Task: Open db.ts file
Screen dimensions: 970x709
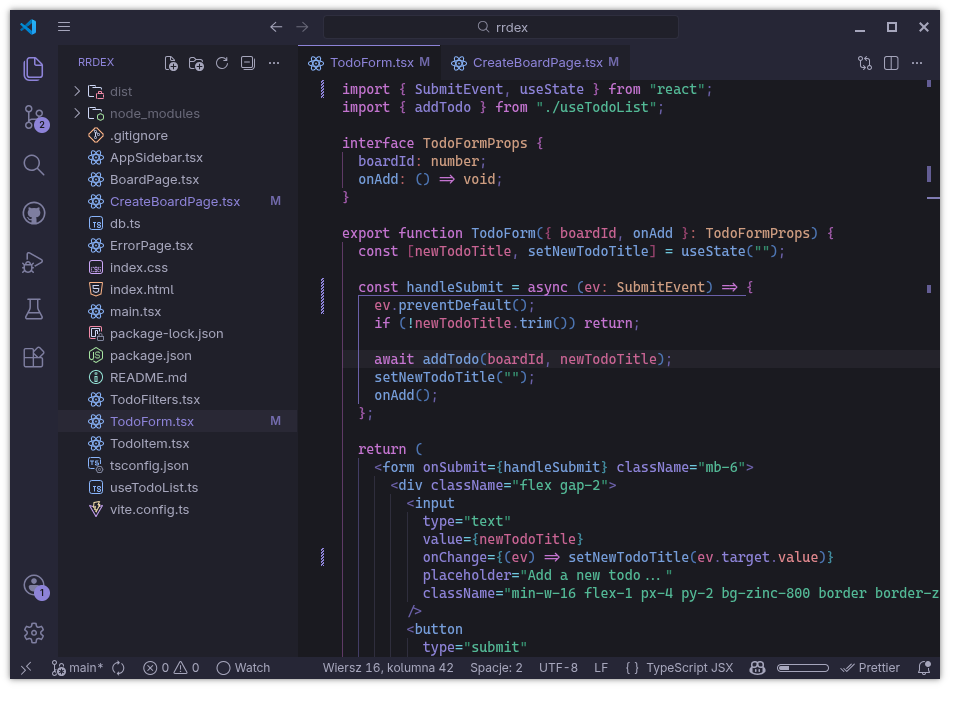Action: point(178,223)
